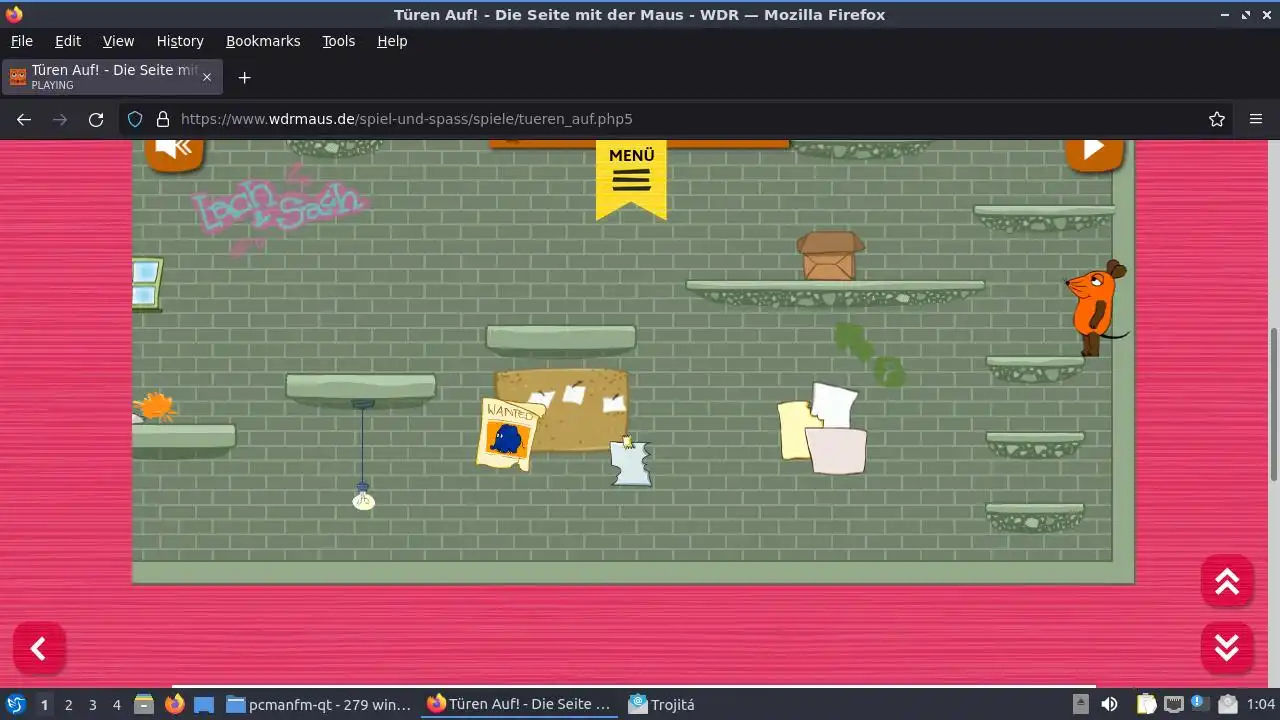
Task: Open the History menu
Action: (x=180, y=41)
